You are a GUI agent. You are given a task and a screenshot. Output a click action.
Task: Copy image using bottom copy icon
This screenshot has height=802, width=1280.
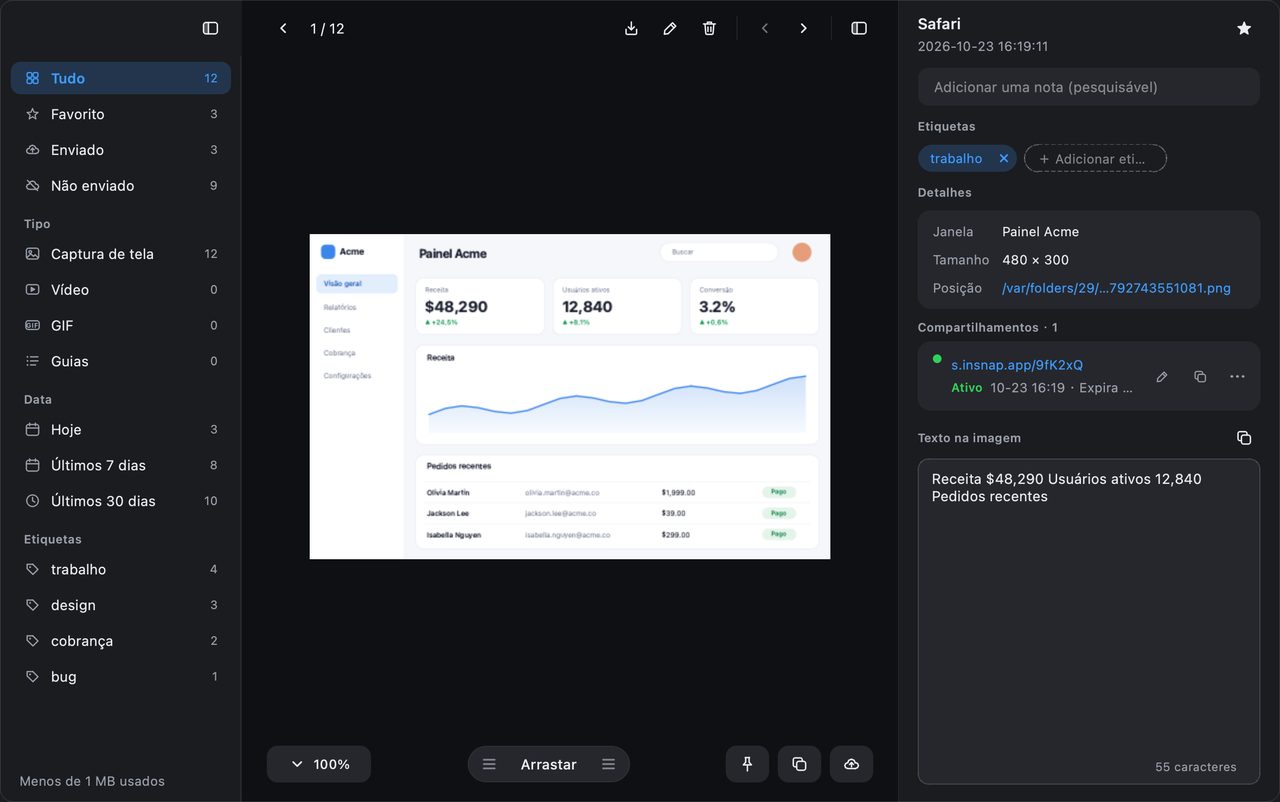pyautogui.click(x=799, y=764)
